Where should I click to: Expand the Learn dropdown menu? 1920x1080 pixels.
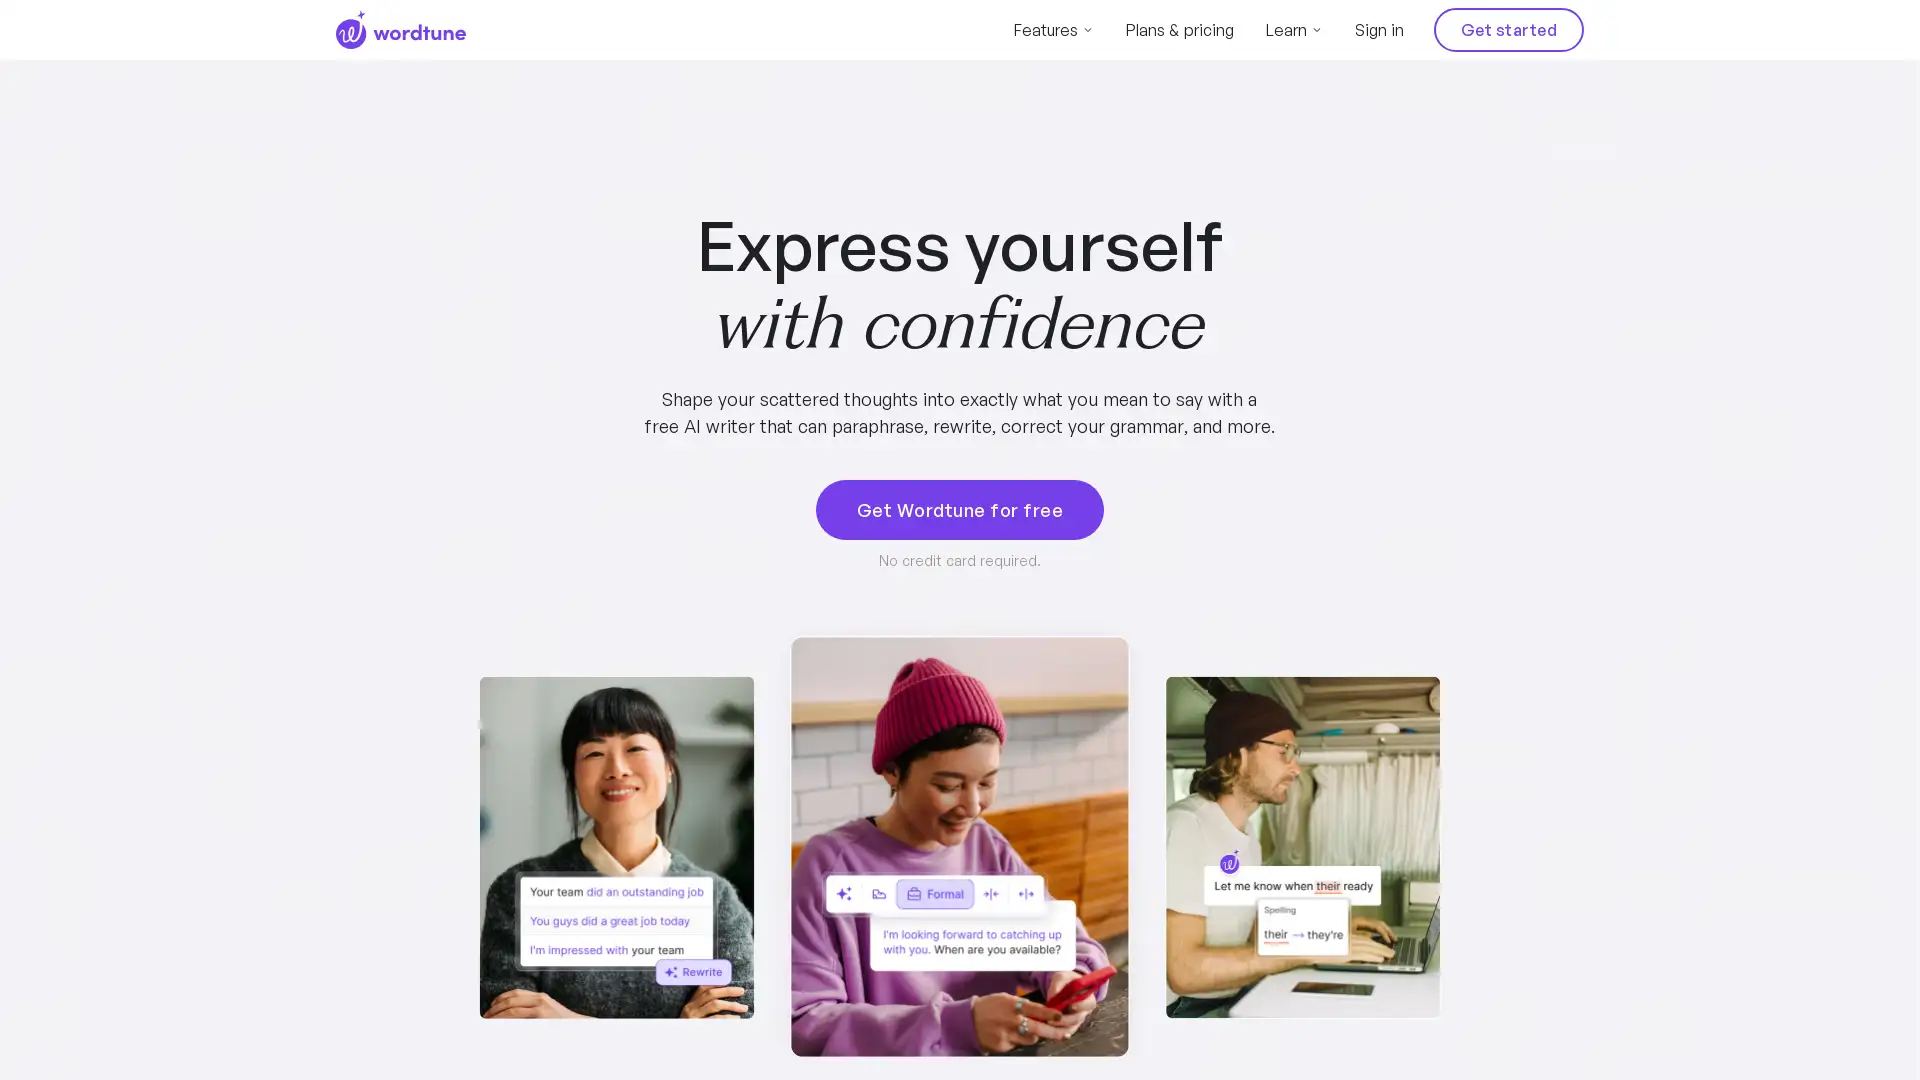(1294, 29)
